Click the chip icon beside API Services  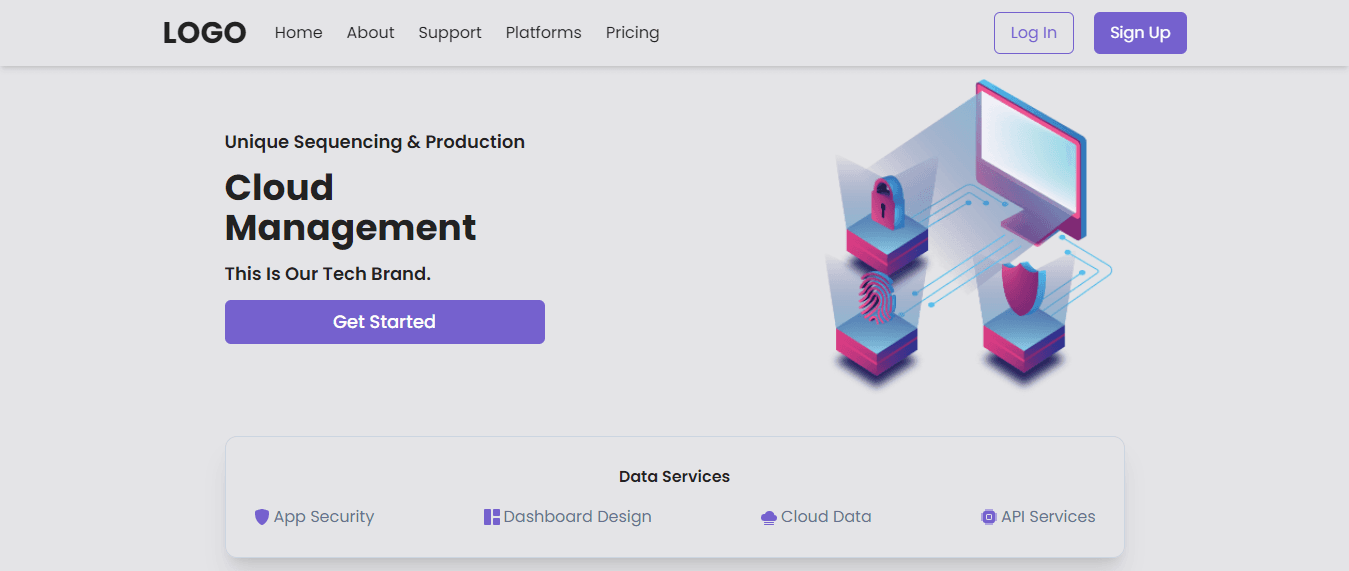pyautogui.click(x=989, y=517)
